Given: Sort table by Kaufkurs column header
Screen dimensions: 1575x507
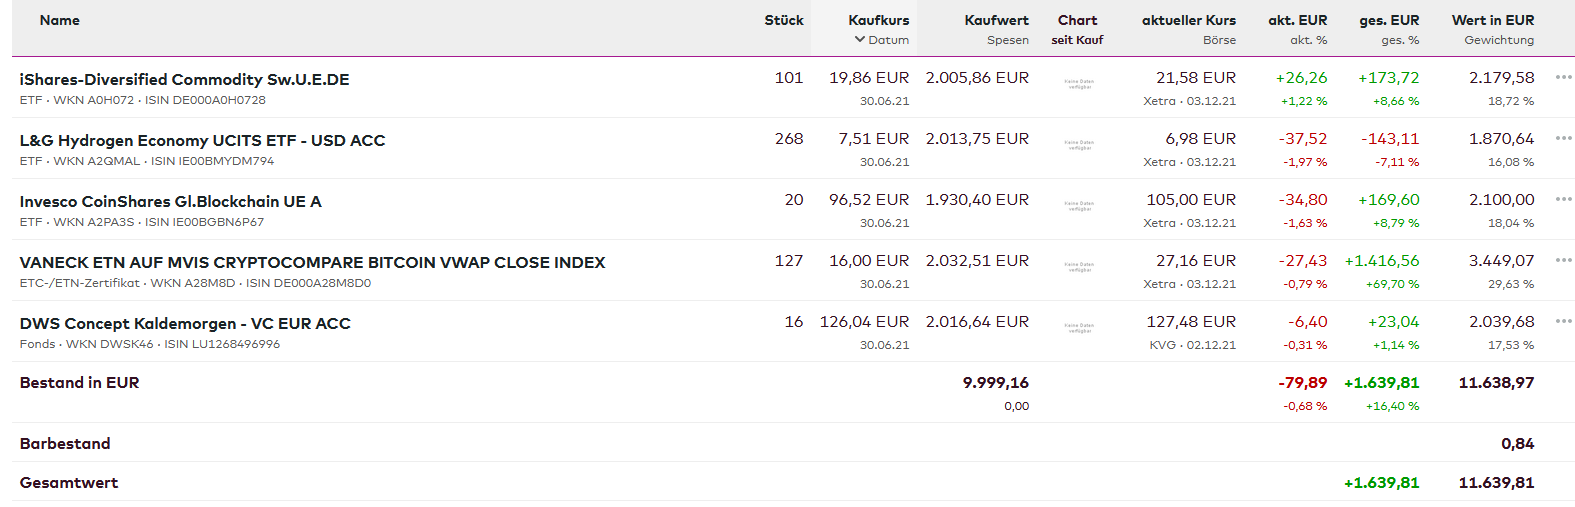Looking at the screenshot, I should (878, 20).
